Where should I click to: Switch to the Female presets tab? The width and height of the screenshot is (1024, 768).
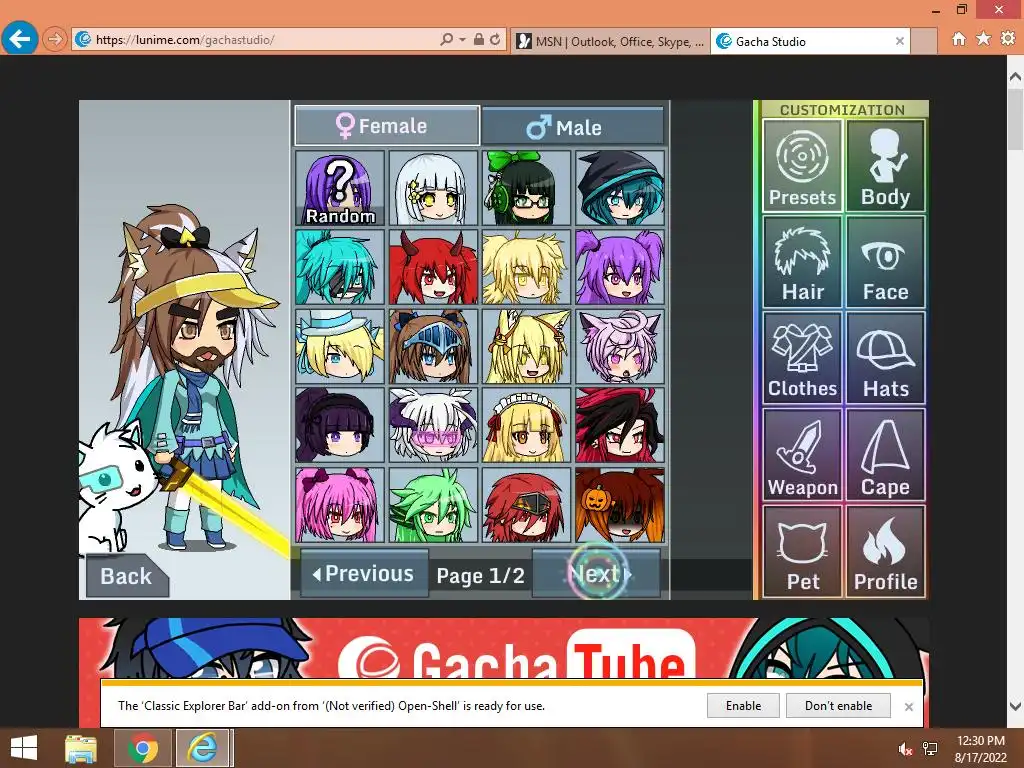[x=387, y=125]
